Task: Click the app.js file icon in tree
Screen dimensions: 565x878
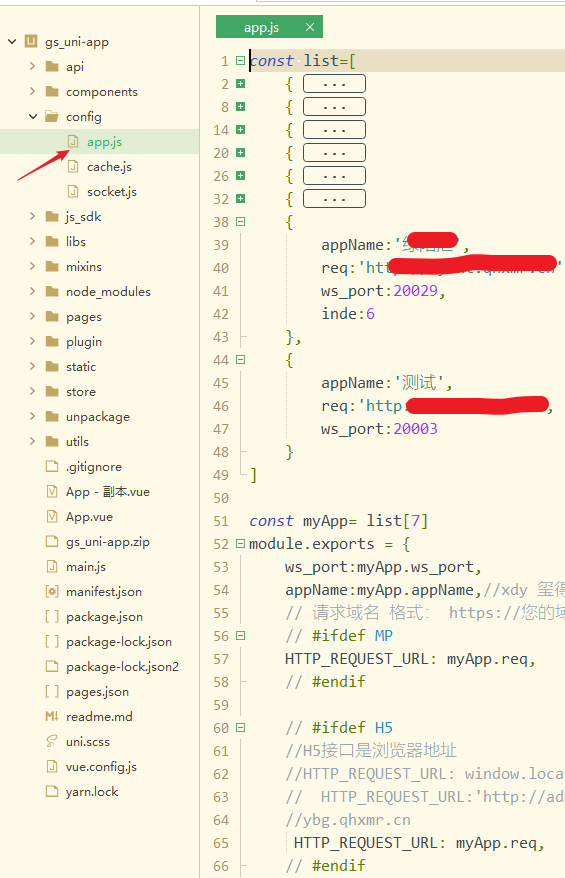Action: [x=73, y=142]
